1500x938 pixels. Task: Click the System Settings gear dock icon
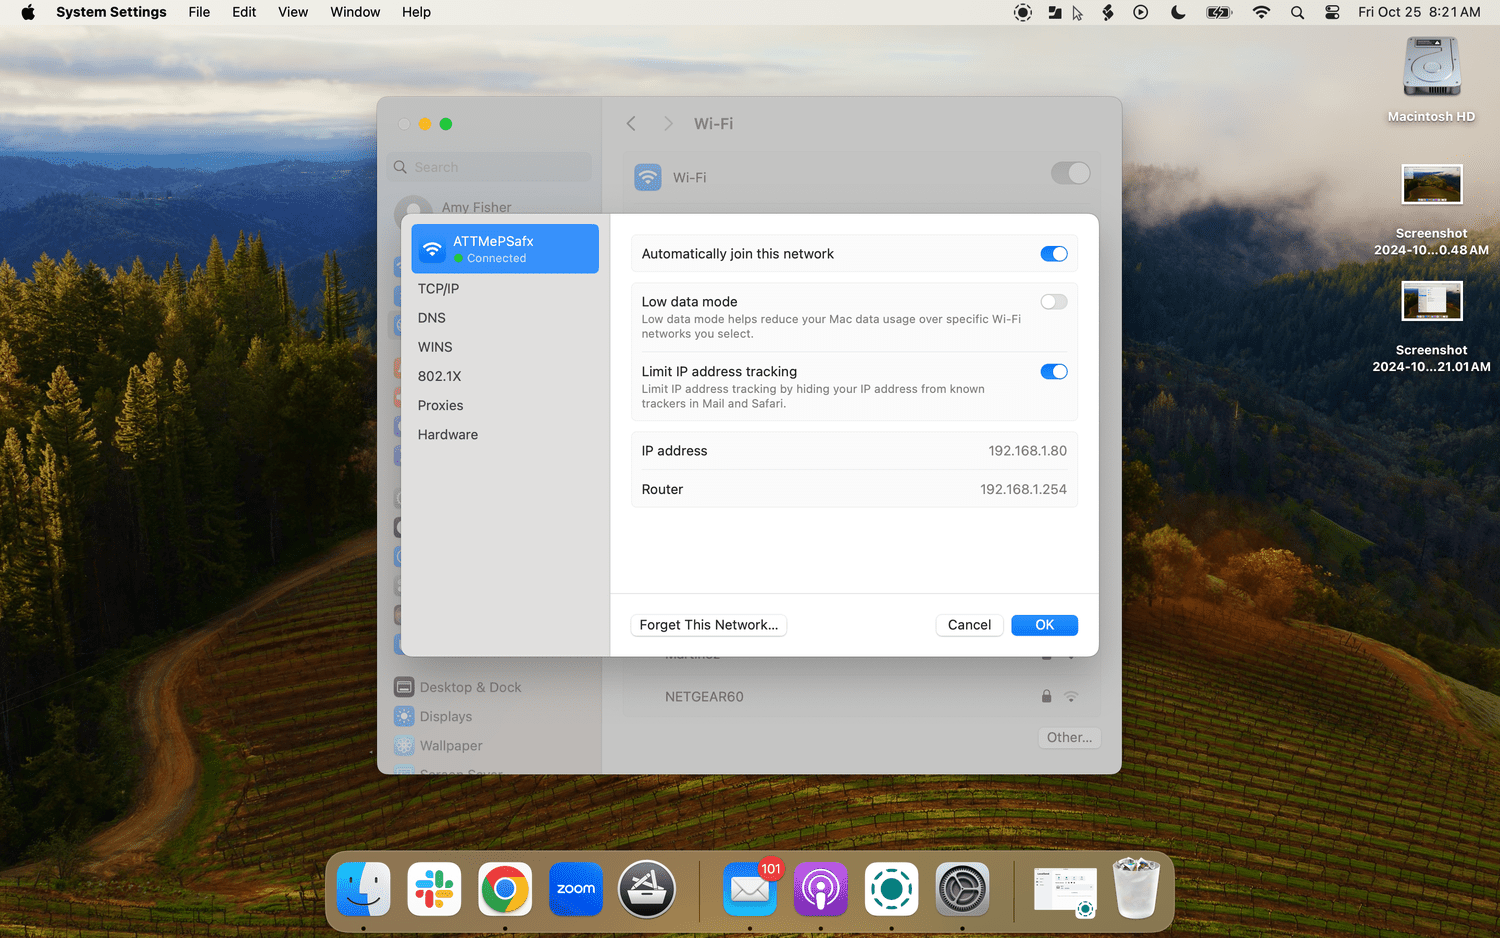tap(962, 889)
